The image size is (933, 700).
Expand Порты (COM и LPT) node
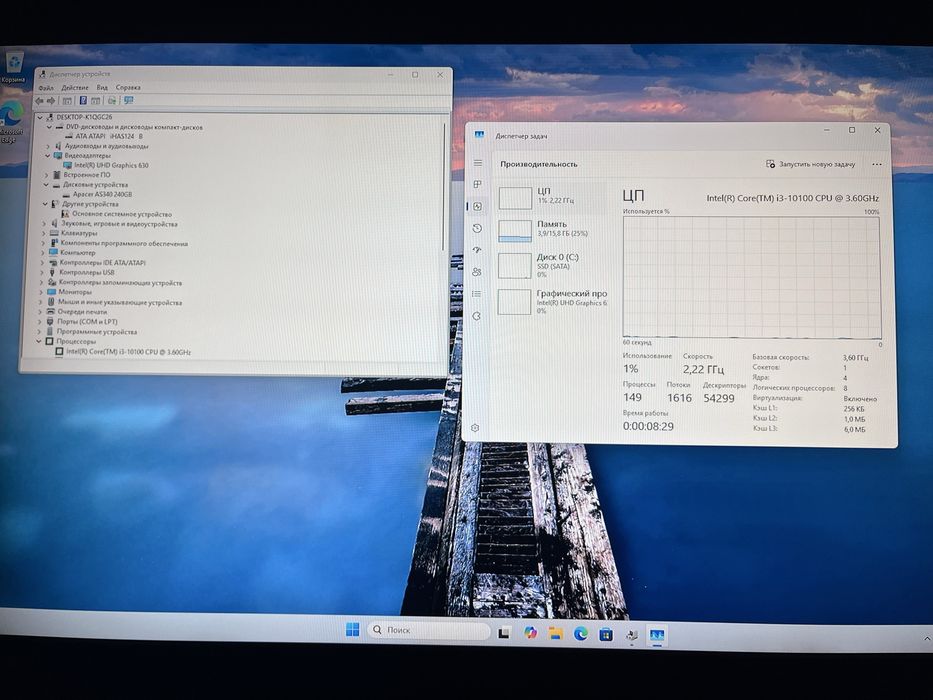click(x=40, y=321)
